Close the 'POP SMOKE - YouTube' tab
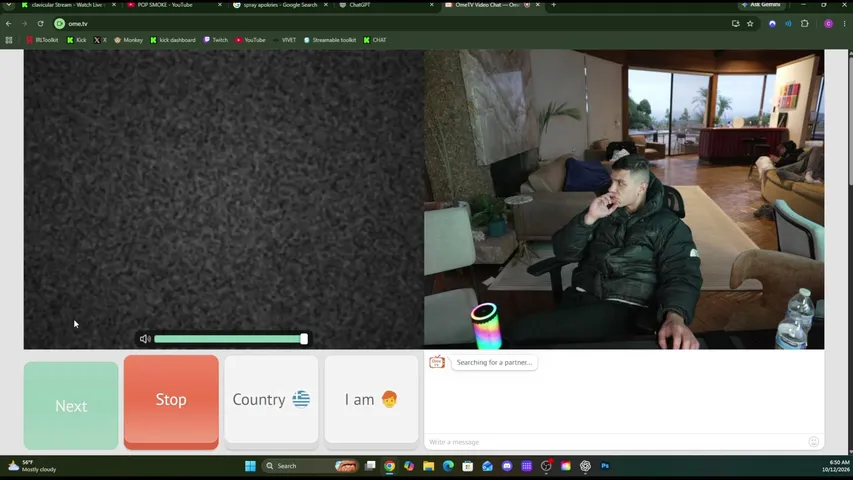 click(x=220, y=5)
